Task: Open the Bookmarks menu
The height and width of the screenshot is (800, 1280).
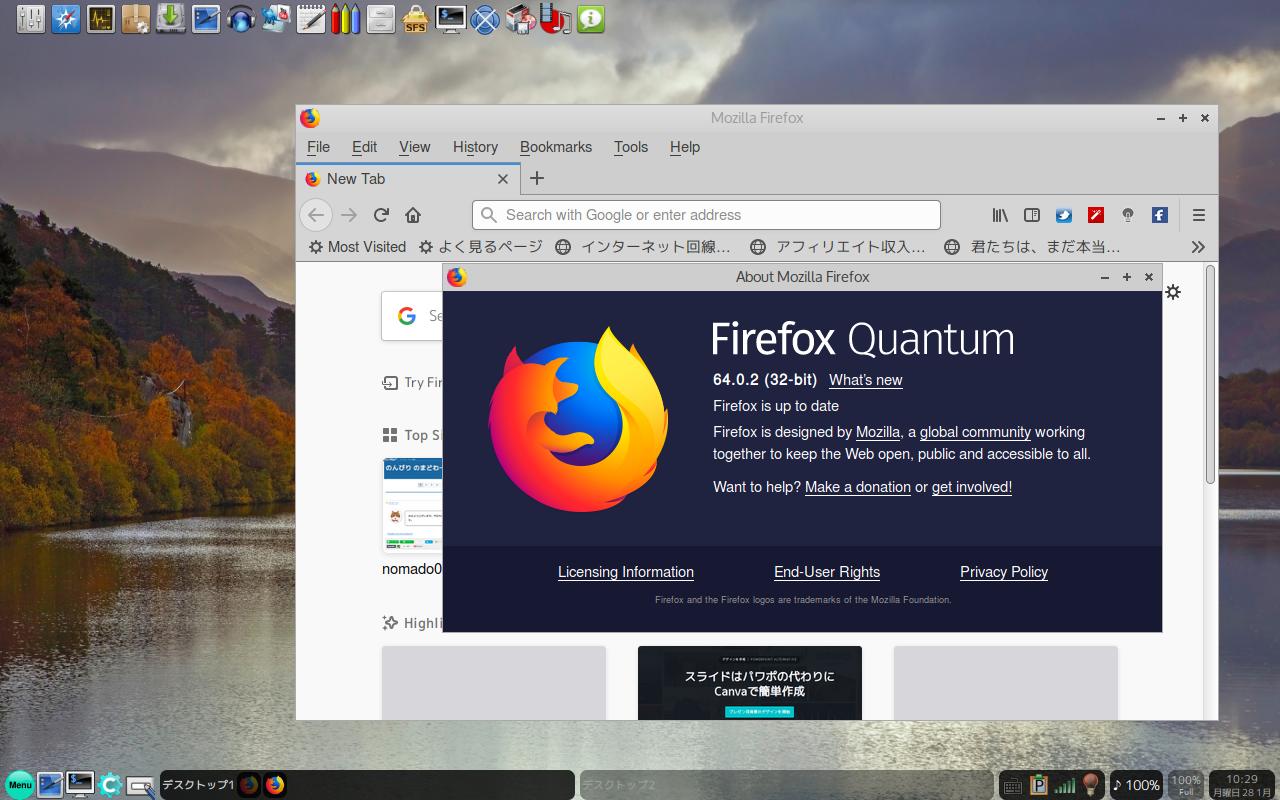Action: (556, 147)
